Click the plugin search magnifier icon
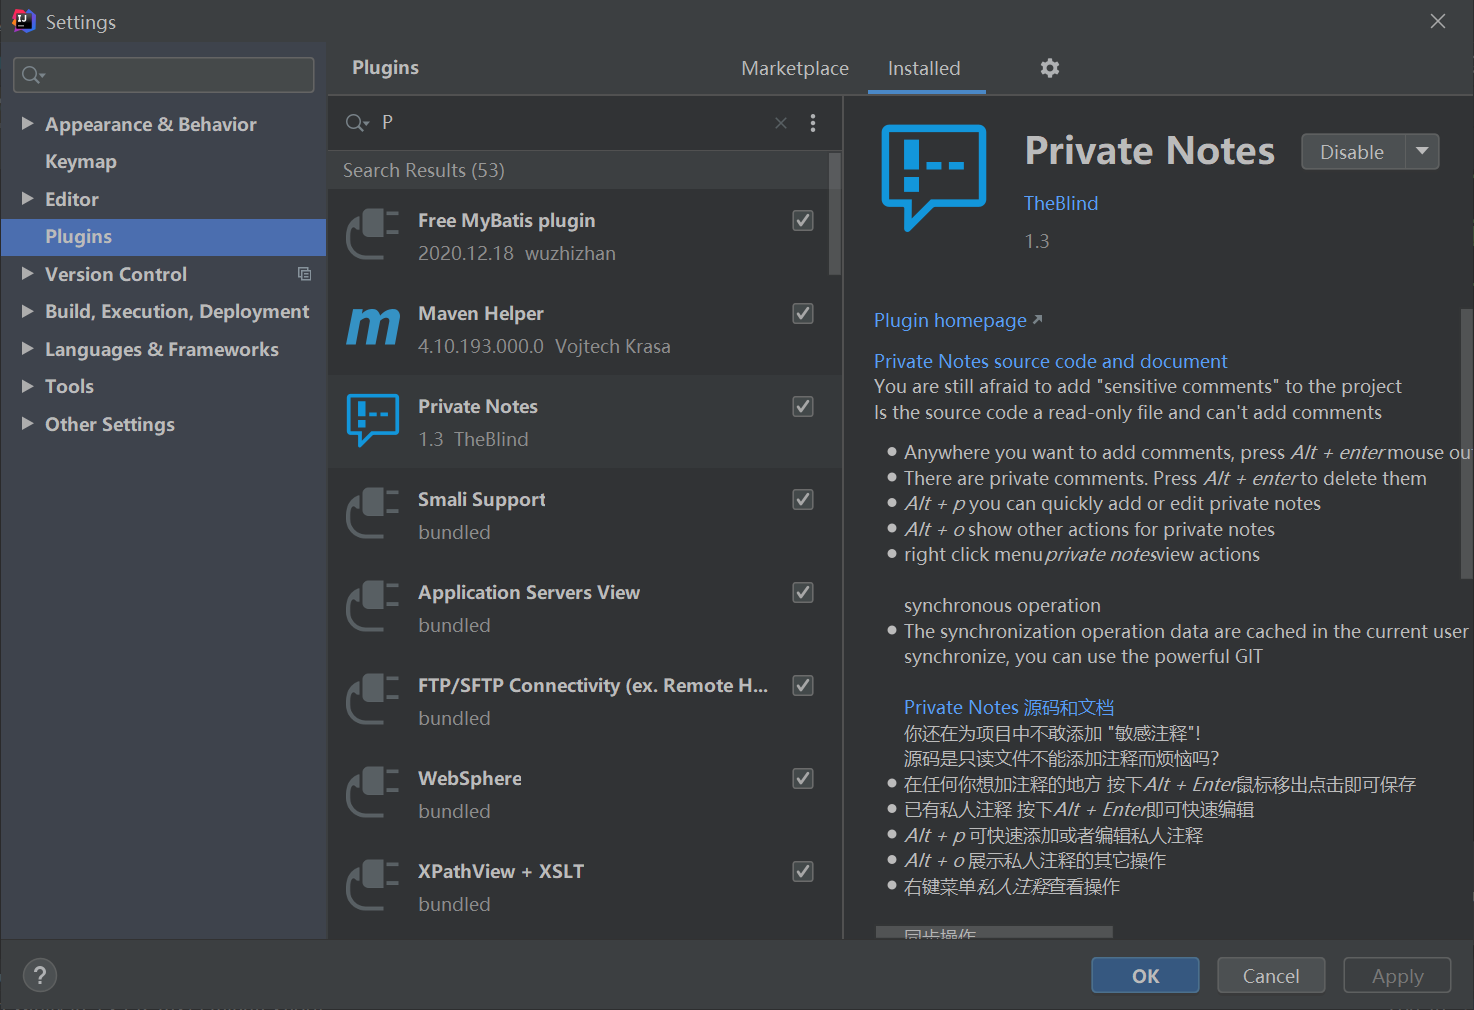1474x1010 pixels. pos(357,123)
